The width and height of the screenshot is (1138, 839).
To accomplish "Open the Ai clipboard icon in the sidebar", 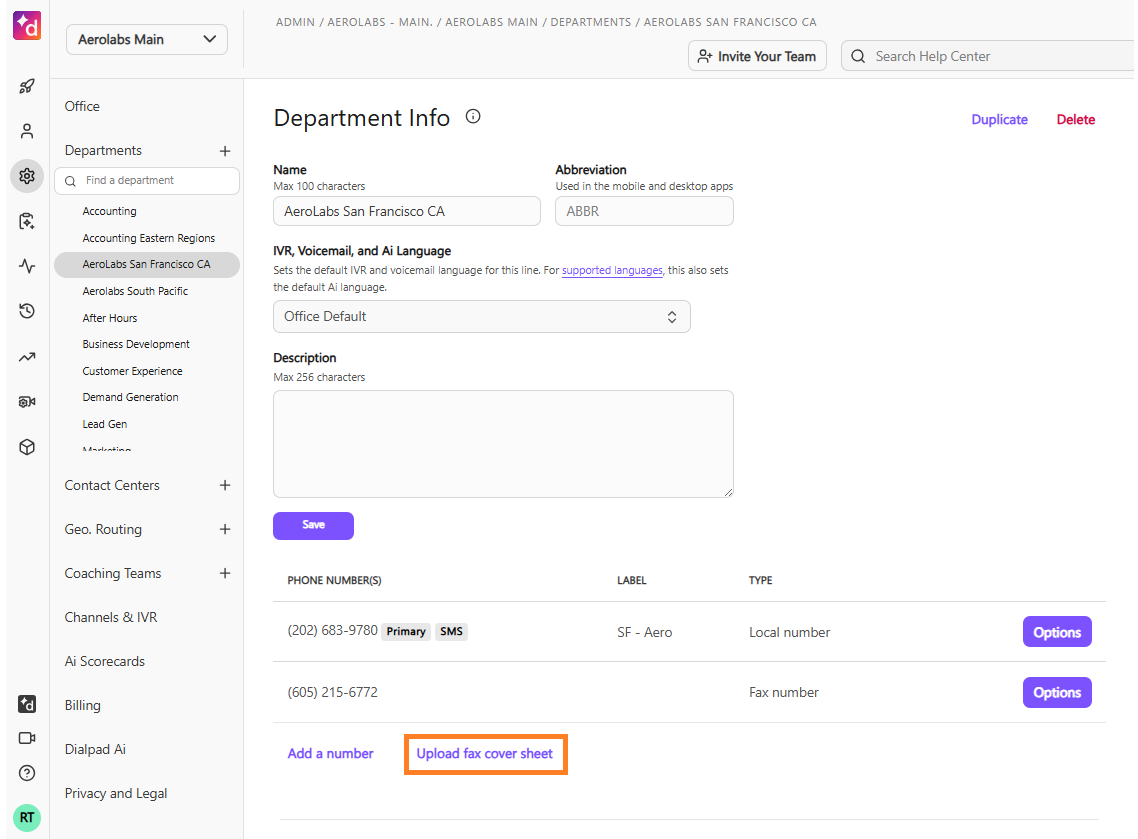I will tap(27, 221).
